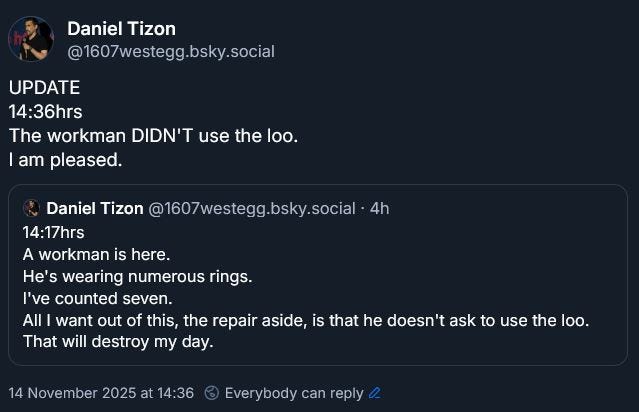
Task: Open the bold Daniel Tizon name at top
Action: 121,28
